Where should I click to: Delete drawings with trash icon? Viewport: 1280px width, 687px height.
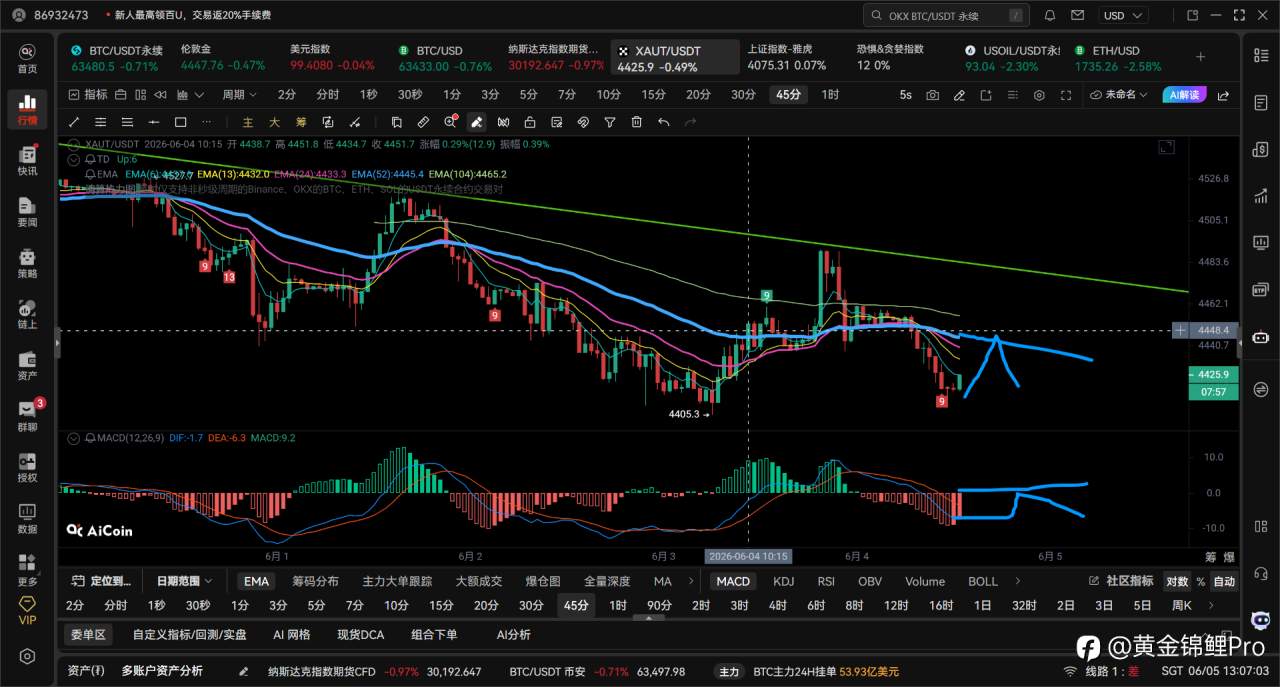coord(637,122)
